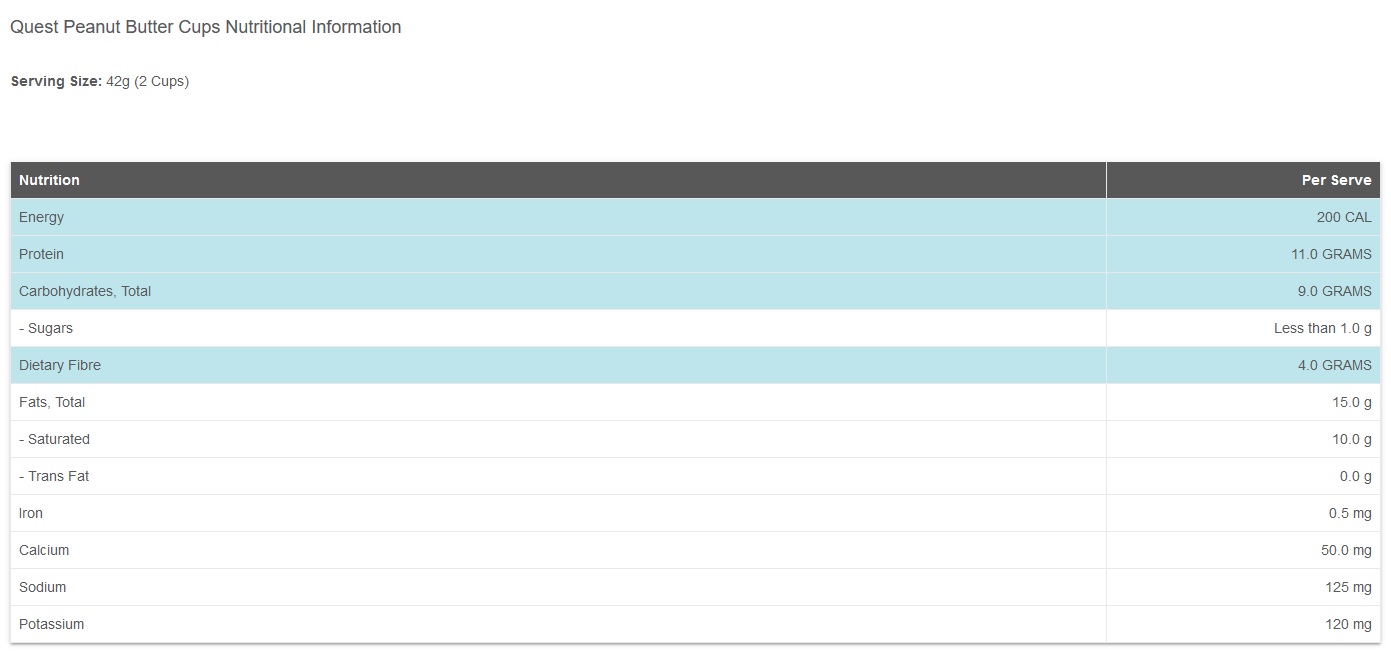Screen dimensions: 1391x661
Task: Click the 200 CAL energy value
Action: 1344,217
